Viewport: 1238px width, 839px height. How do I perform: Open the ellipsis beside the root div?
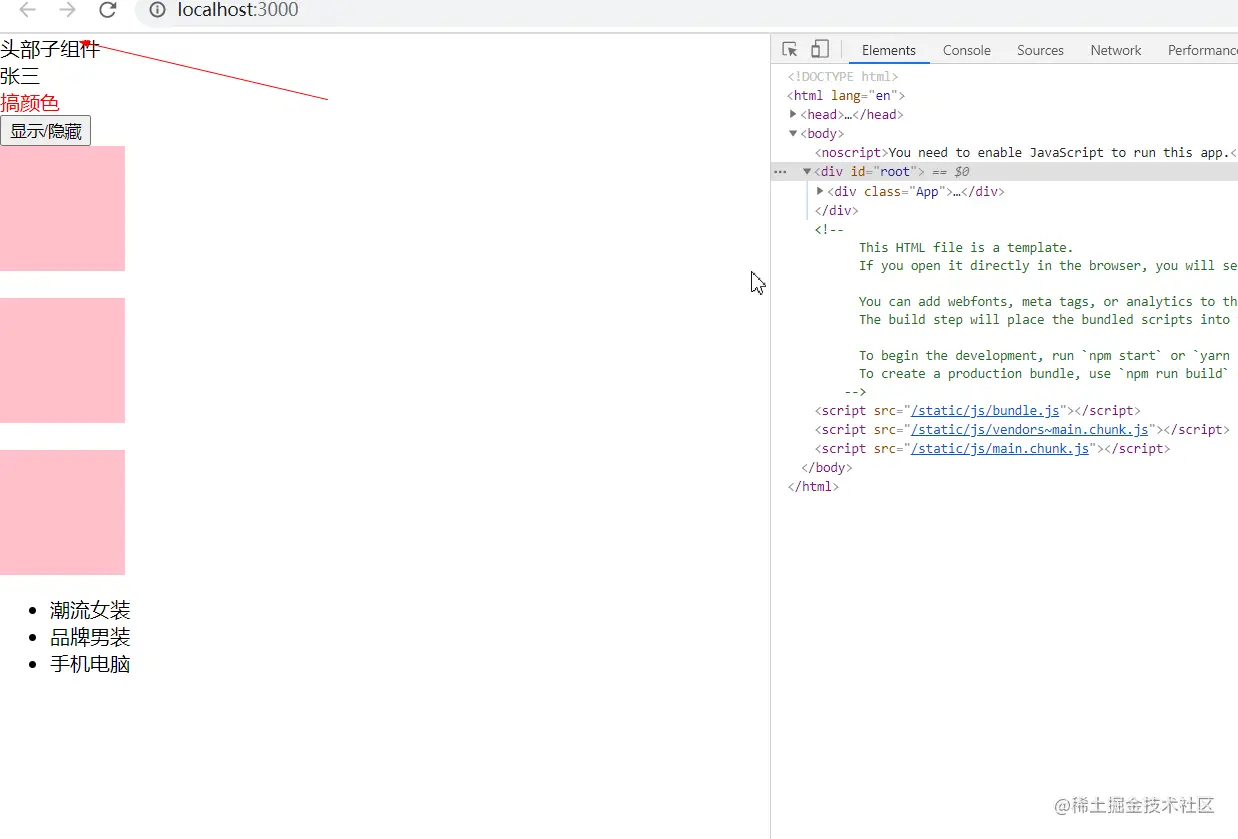coord(780,172)
